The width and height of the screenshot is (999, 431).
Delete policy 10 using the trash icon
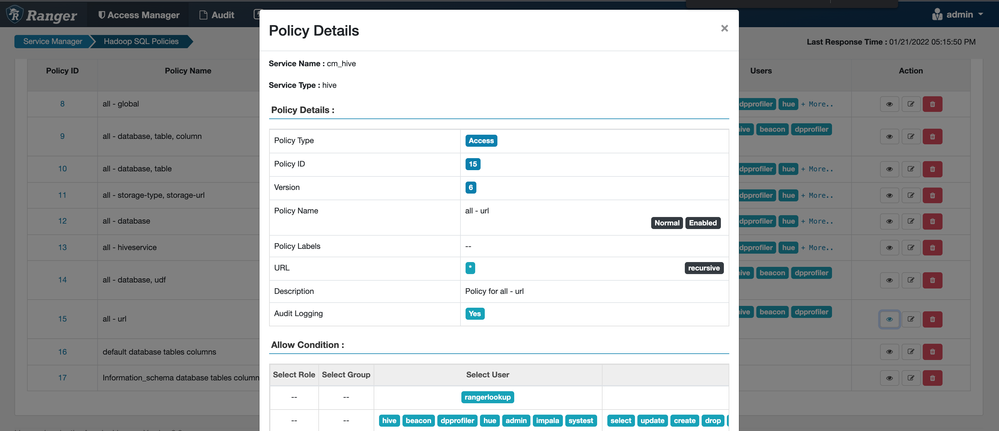[932, 169]
